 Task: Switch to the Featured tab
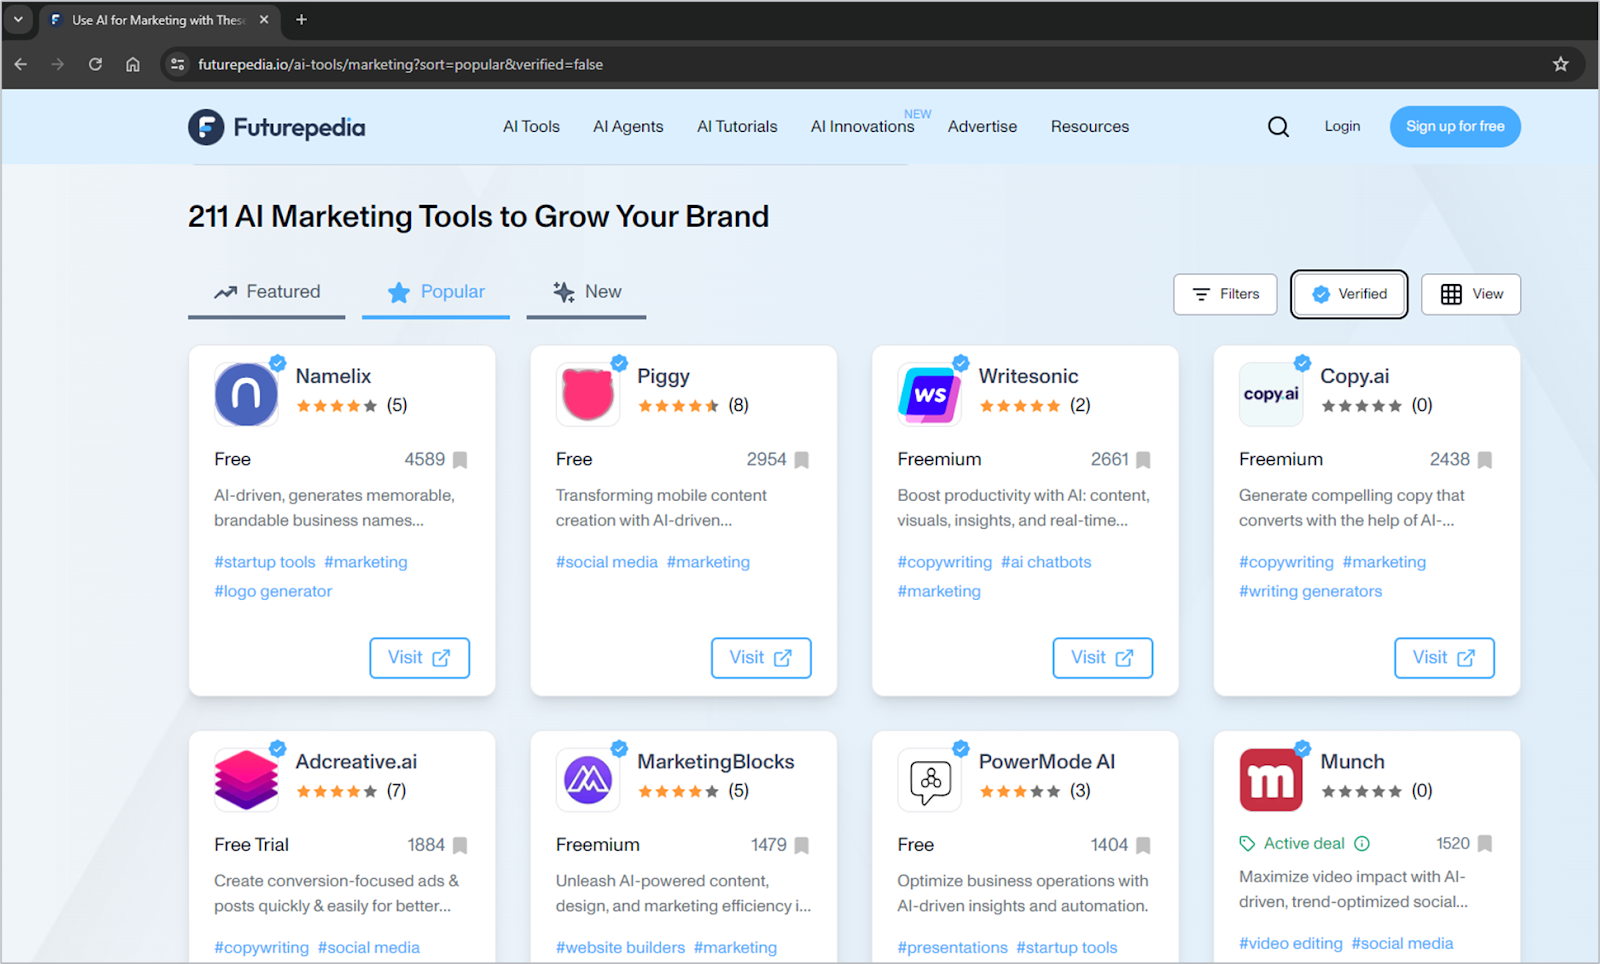(267, 292)
